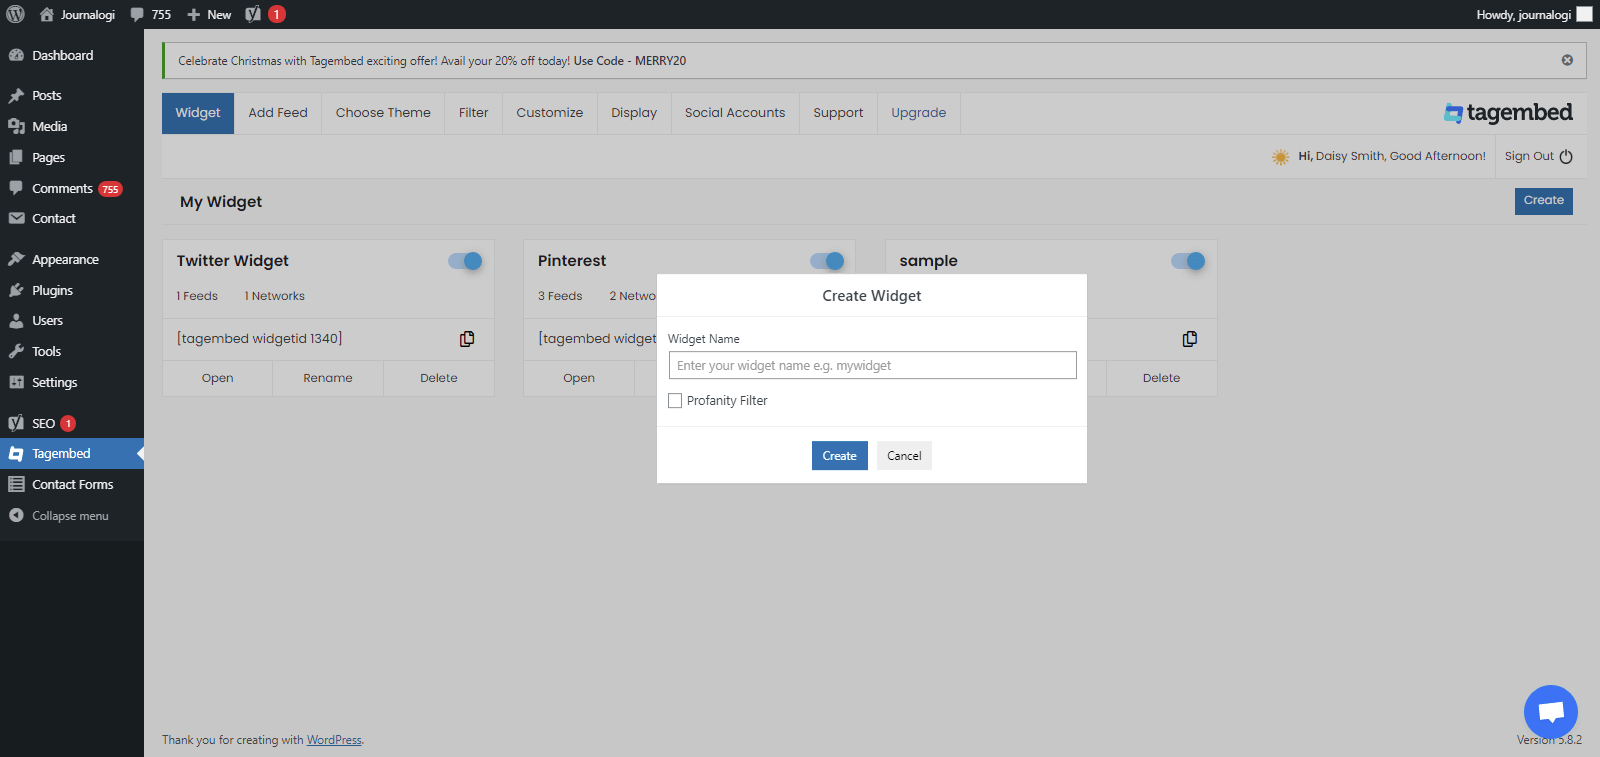1600x757 pixels.
Task: Check the Profanity Filter checkbox
Action: click(x=675, y=401)
